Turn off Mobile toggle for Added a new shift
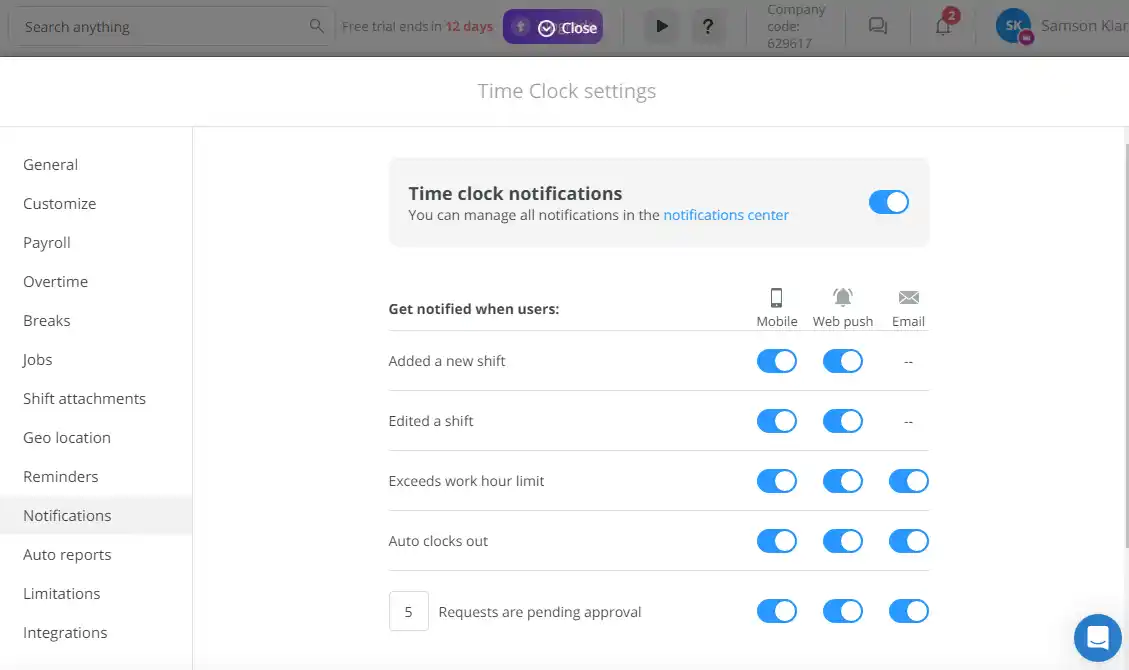The height and width of the screenshot is (670, 1129). [x=777, y=360]
